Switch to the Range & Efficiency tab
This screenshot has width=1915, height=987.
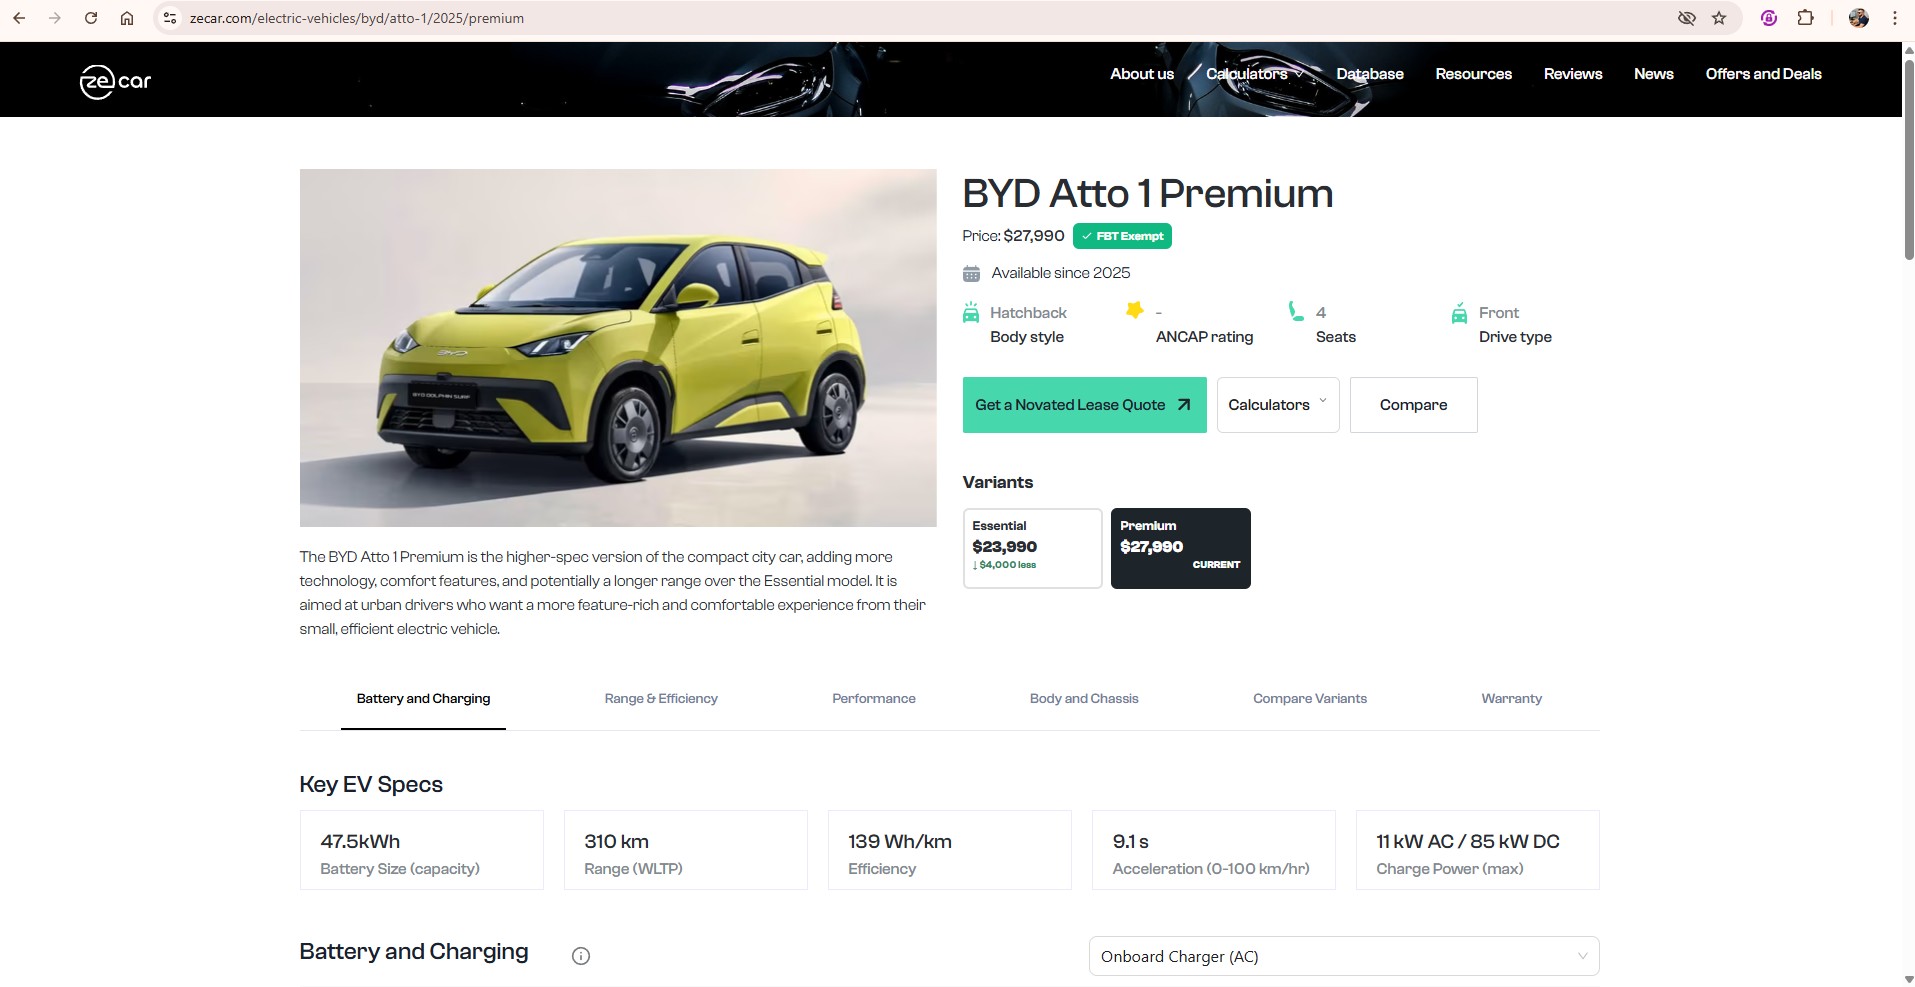click(661, 698)
